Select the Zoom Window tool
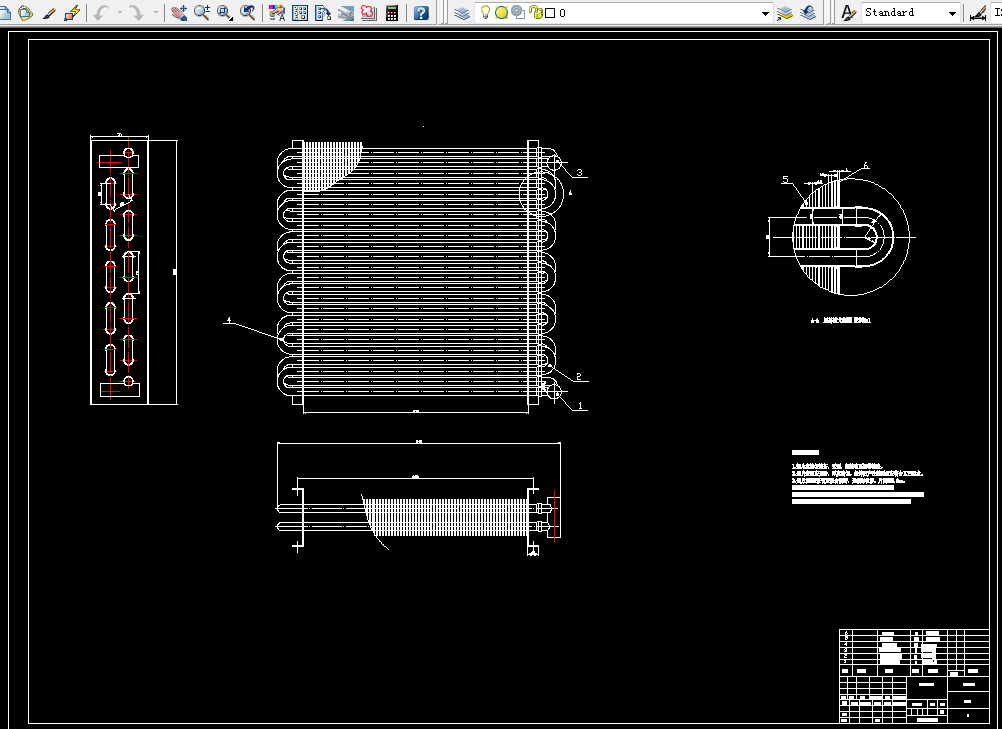This screenshot has width=1002, height=729. [225, 12]
